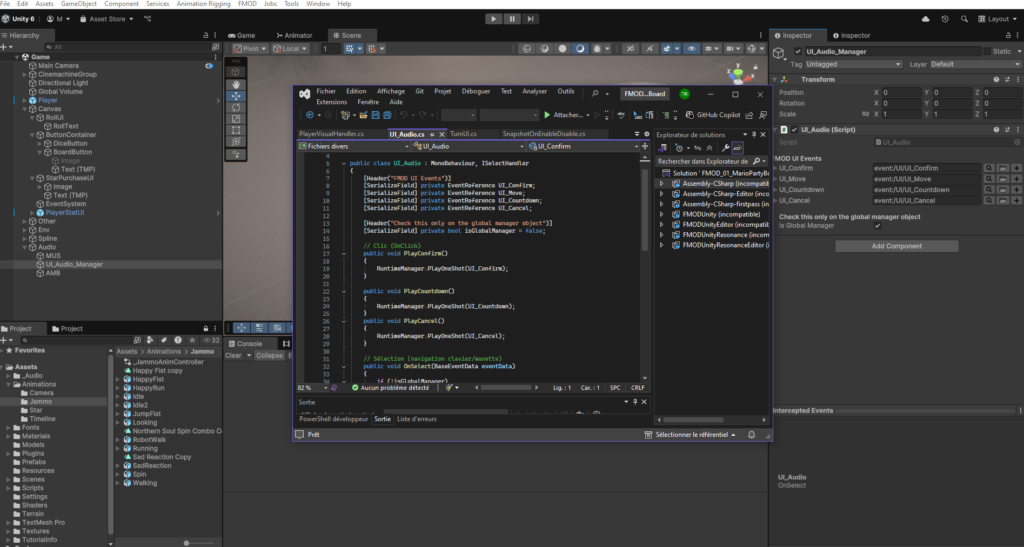Screen dimensions: 1024x547
Task: Open the Undo History icon in Unity toolbar
Action: pyautogui.click(x=946, y=18)
